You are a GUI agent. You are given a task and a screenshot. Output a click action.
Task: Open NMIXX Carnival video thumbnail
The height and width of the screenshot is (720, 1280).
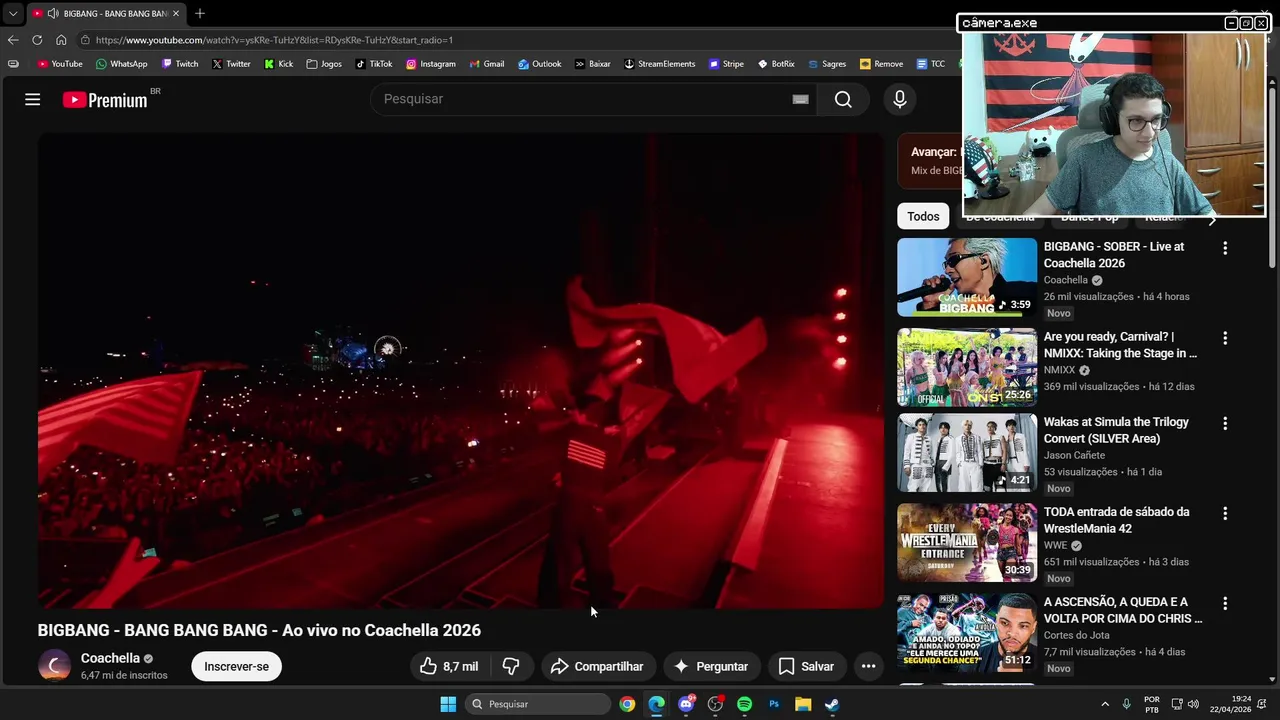[x=967, y=367]
